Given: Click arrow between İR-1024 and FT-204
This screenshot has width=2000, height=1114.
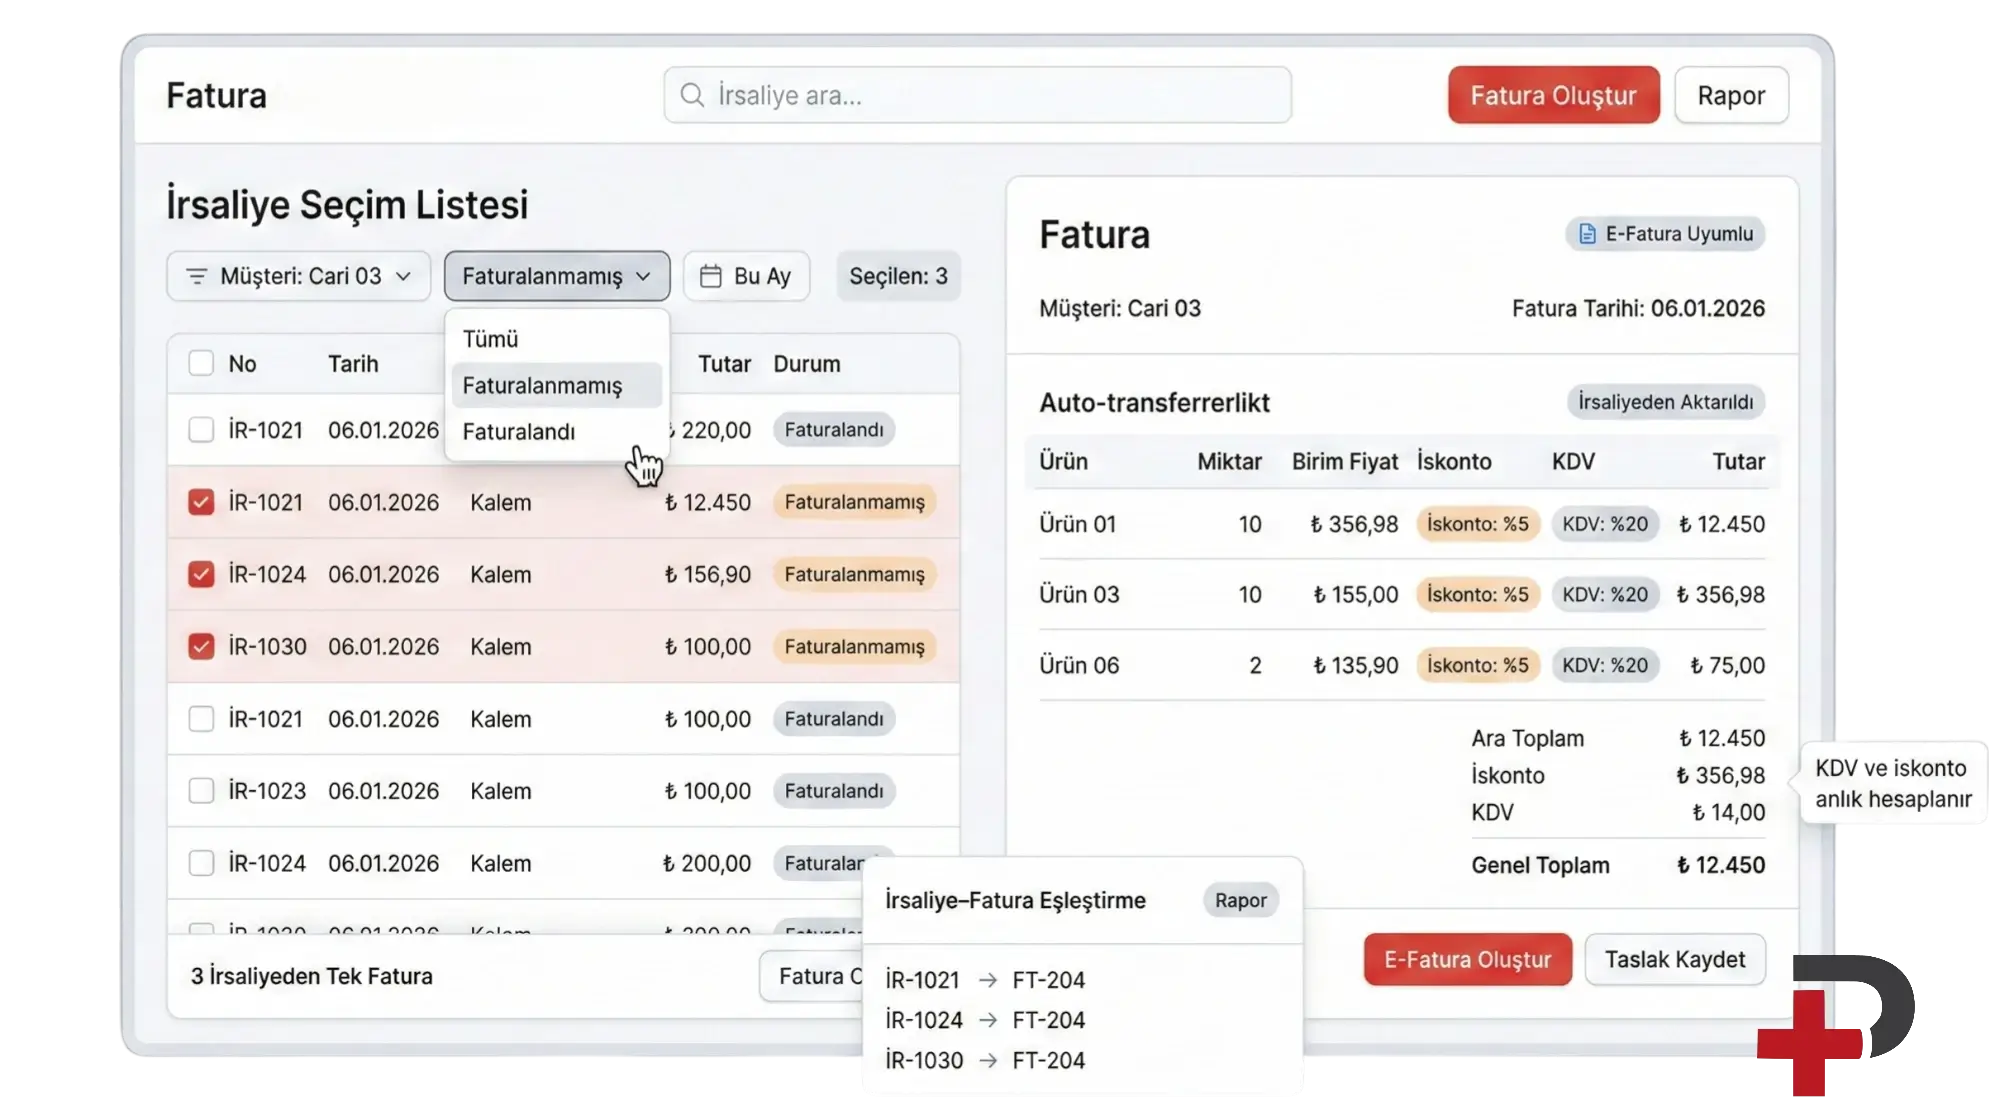Looking at the screenshot, I should click(988, 1020).
